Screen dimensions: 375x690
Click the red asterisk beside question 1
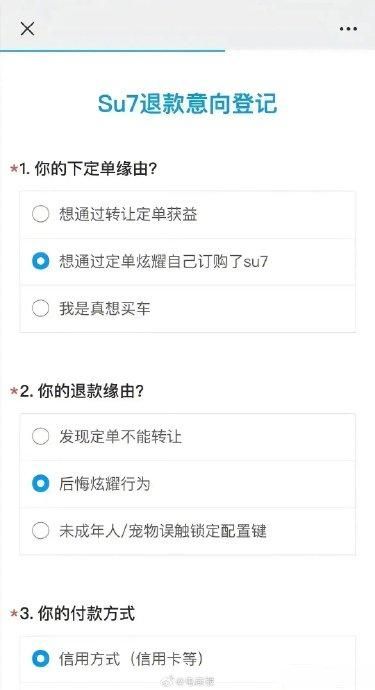[14, 169]
